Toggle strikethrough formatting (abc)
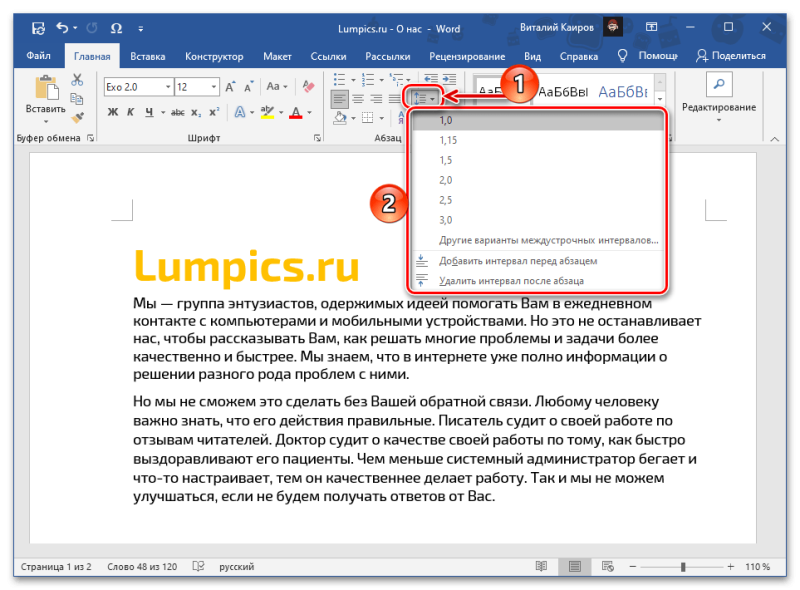This screenshot has width=800, height=590. click(178, 112)
